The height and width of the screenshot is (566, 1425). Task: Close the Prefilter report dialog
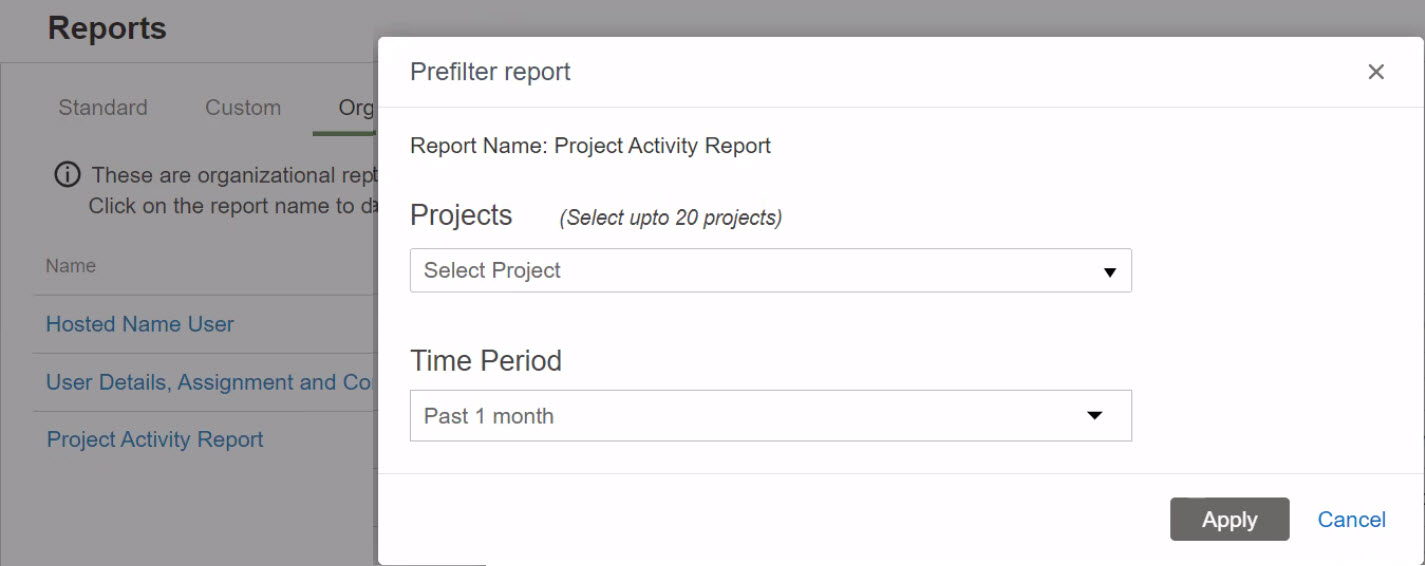[1376, 72]
